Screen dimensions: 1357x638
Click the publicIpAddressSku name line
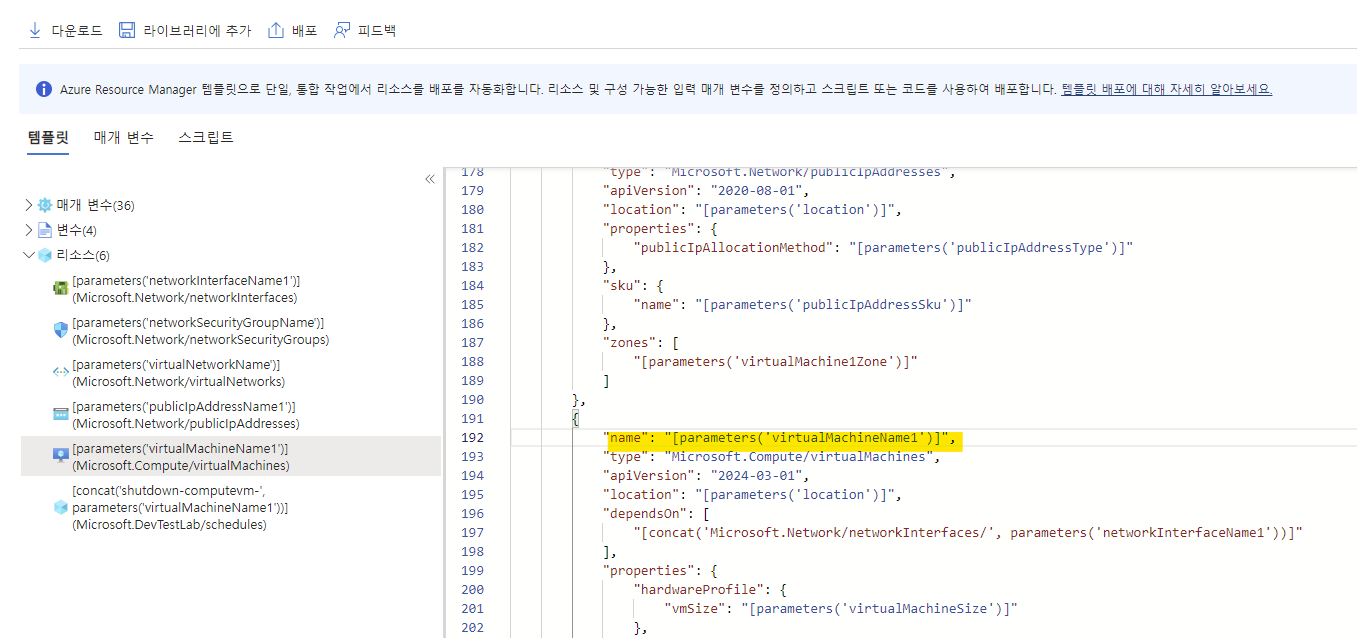803,304
